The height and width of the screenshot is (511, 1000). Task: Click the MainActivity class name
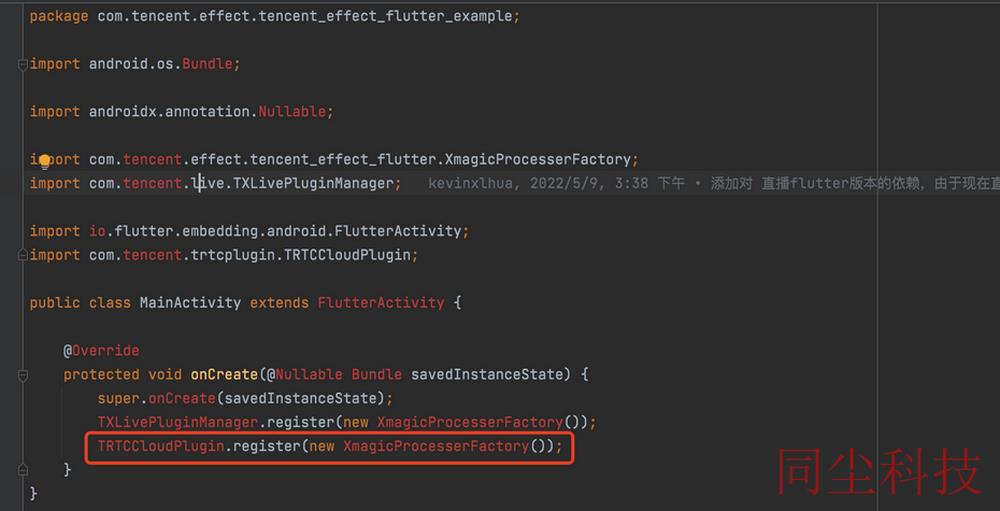click(190, 302)
